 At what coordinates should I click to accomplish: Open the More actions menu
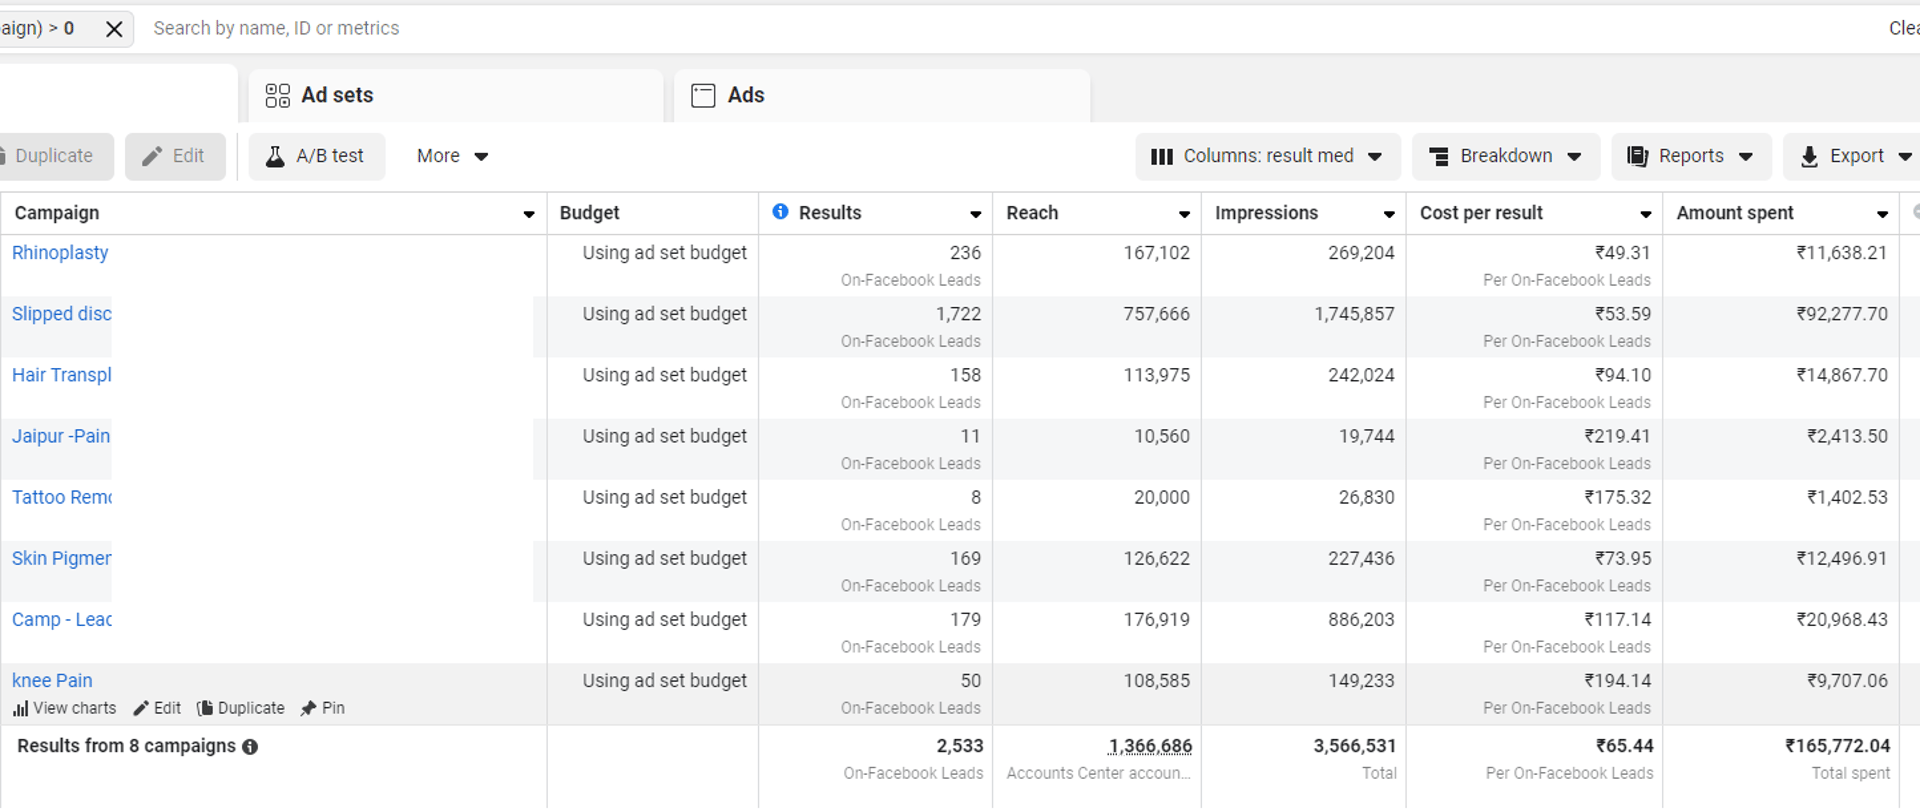click(x=452, y=156)
